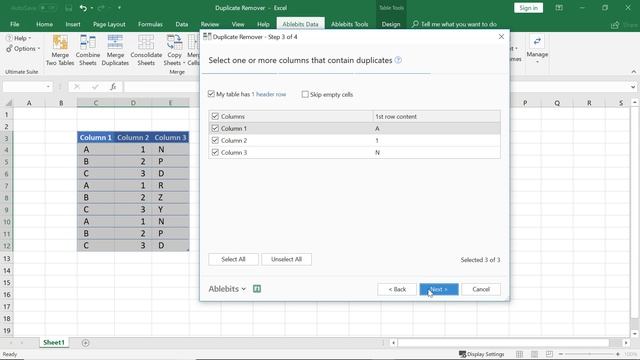Screen dimensions: 640x360
Task: Cancel the Duplicate Remover wizard
Action: tap(481, 289)
